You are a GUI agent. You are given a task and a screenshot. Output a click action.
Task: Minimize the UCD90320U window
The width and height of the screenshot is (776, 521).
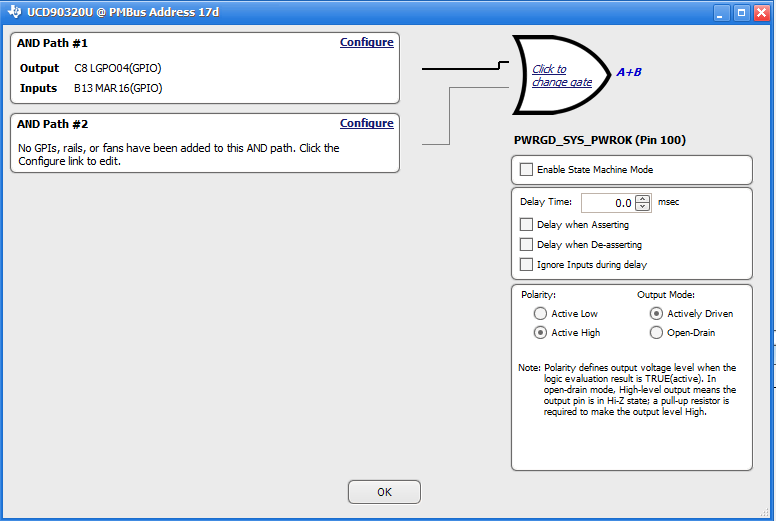[x=722, y=12]
